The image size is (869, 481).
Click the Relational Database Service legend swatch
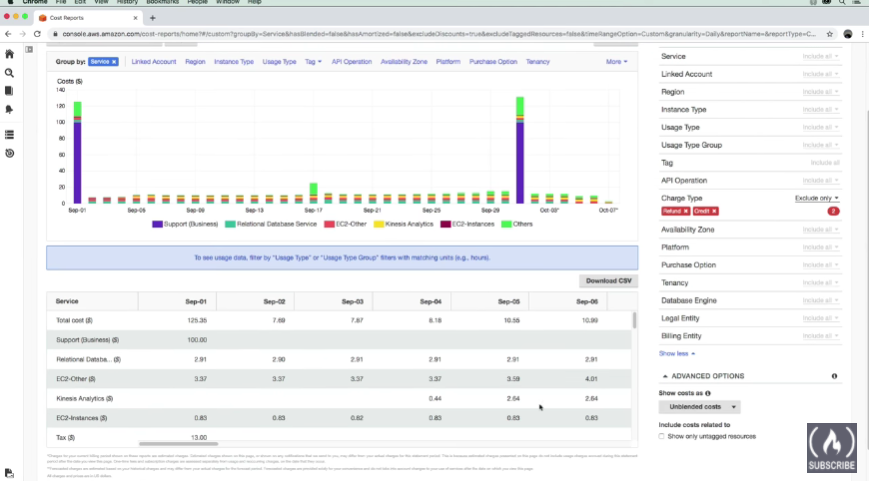point(230,224)
